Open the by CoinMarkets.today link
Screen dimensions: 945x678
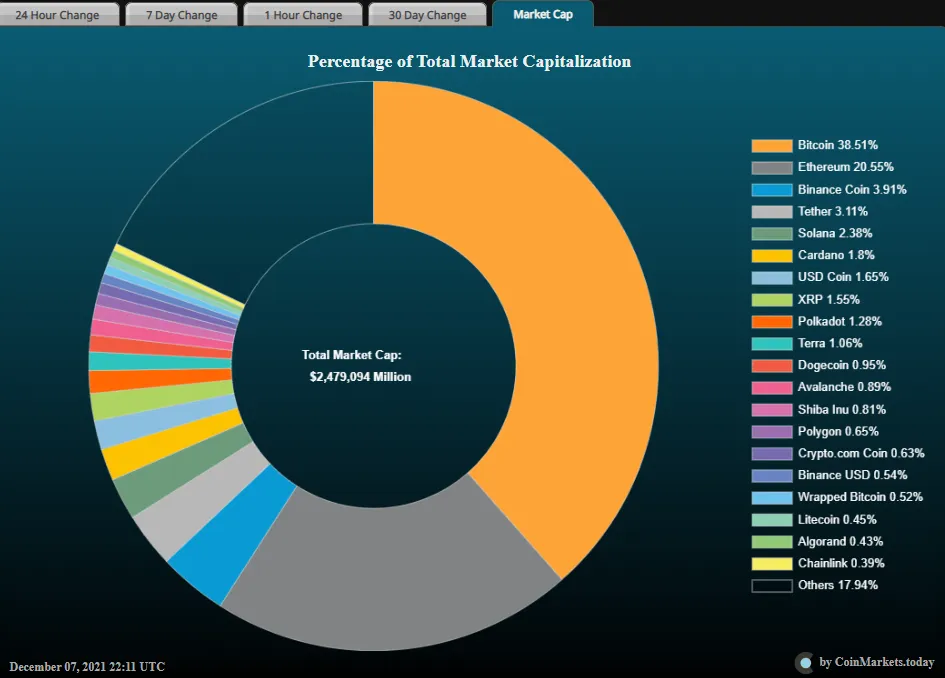coord(876,662)
